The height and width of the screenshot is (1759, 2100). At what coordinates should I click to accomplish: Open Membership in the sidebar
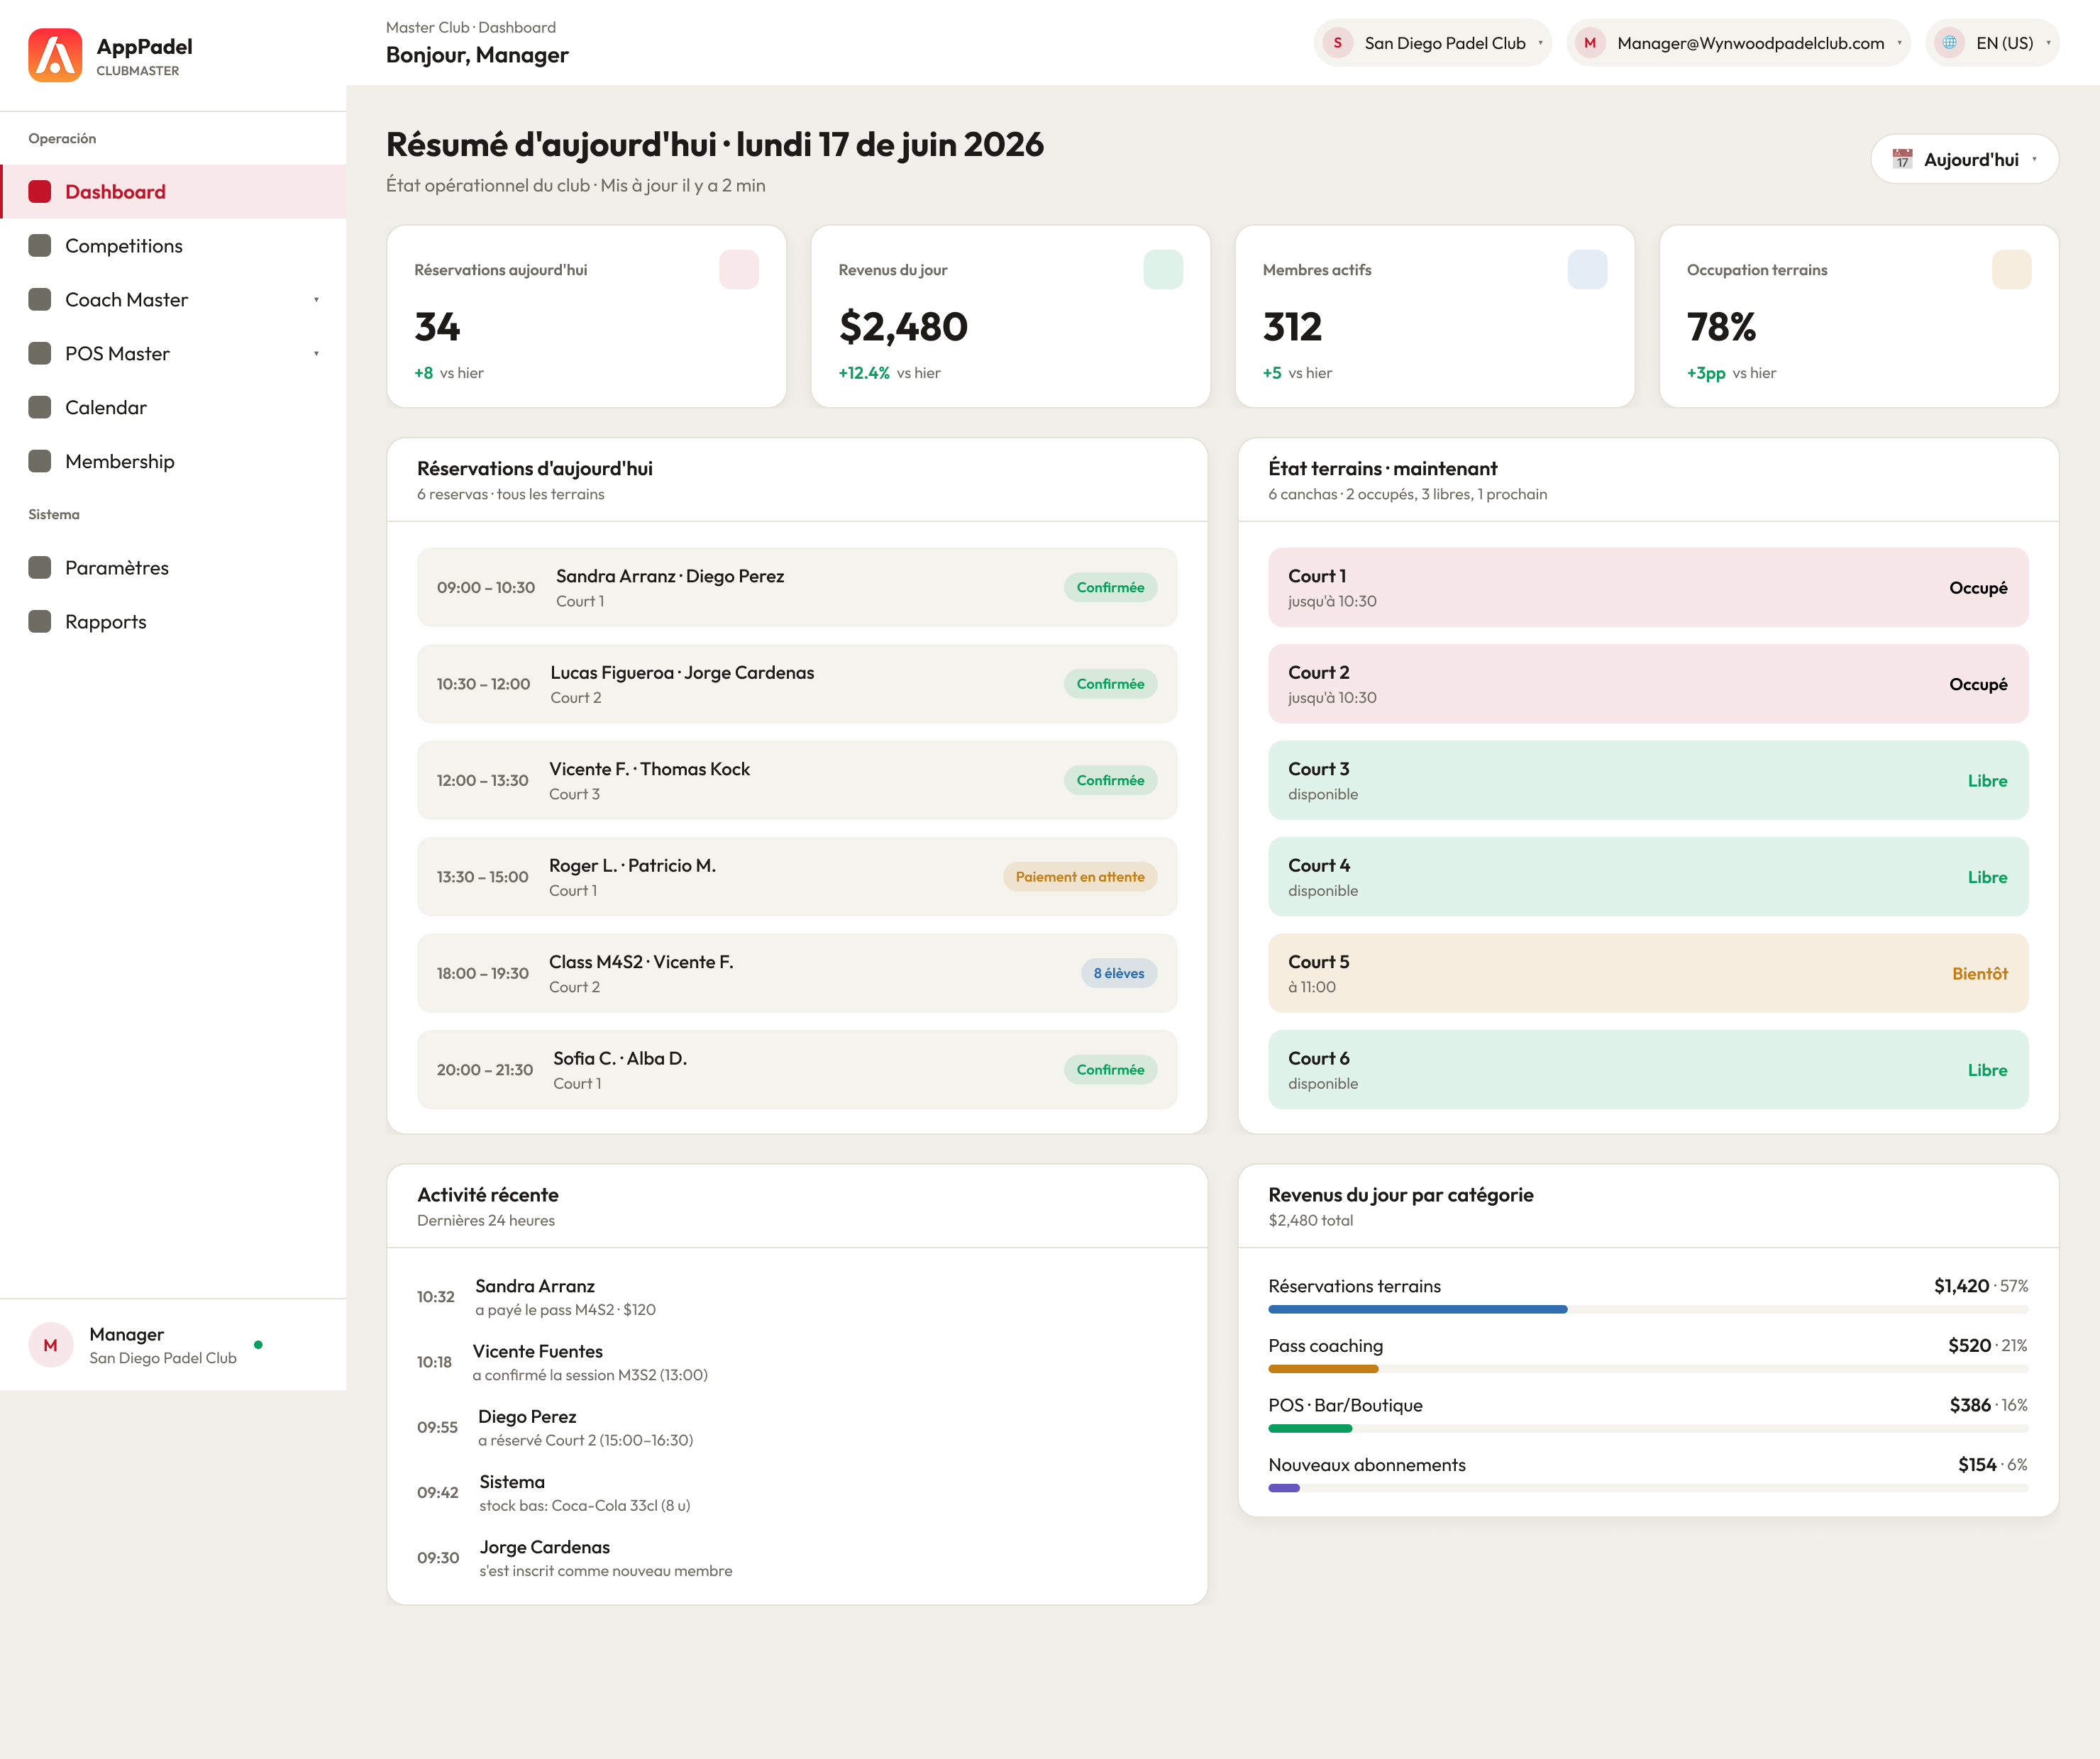click(x=173, y=461)
